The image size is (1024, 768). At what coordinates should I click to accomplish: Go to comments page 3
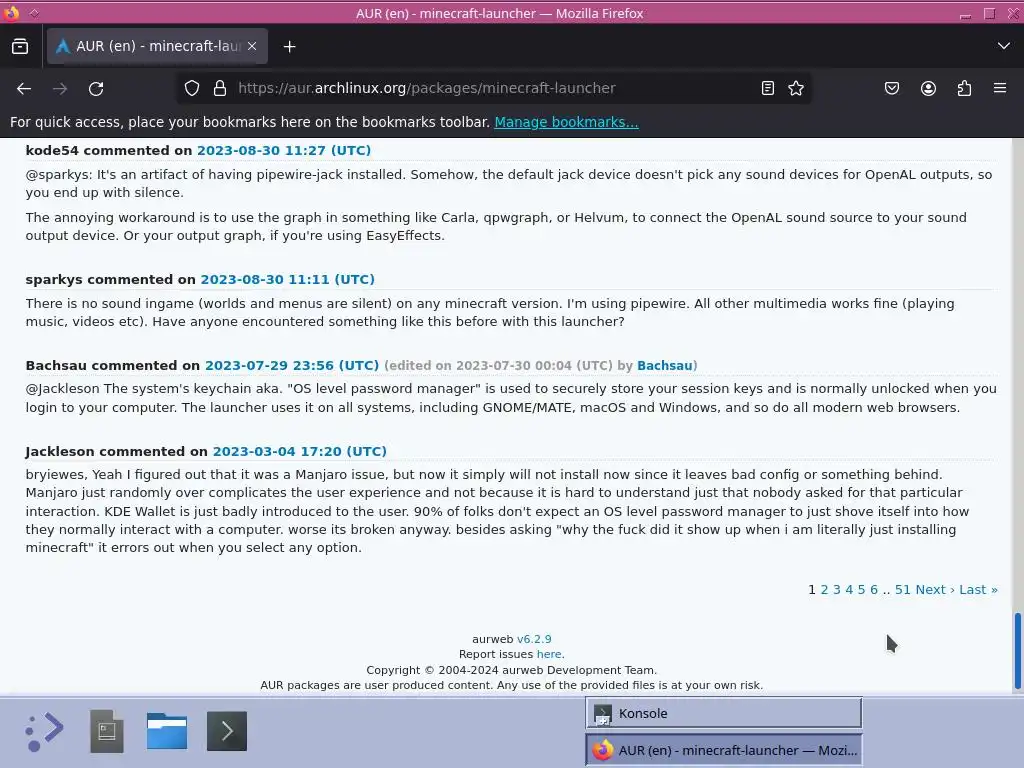(837, 590)
